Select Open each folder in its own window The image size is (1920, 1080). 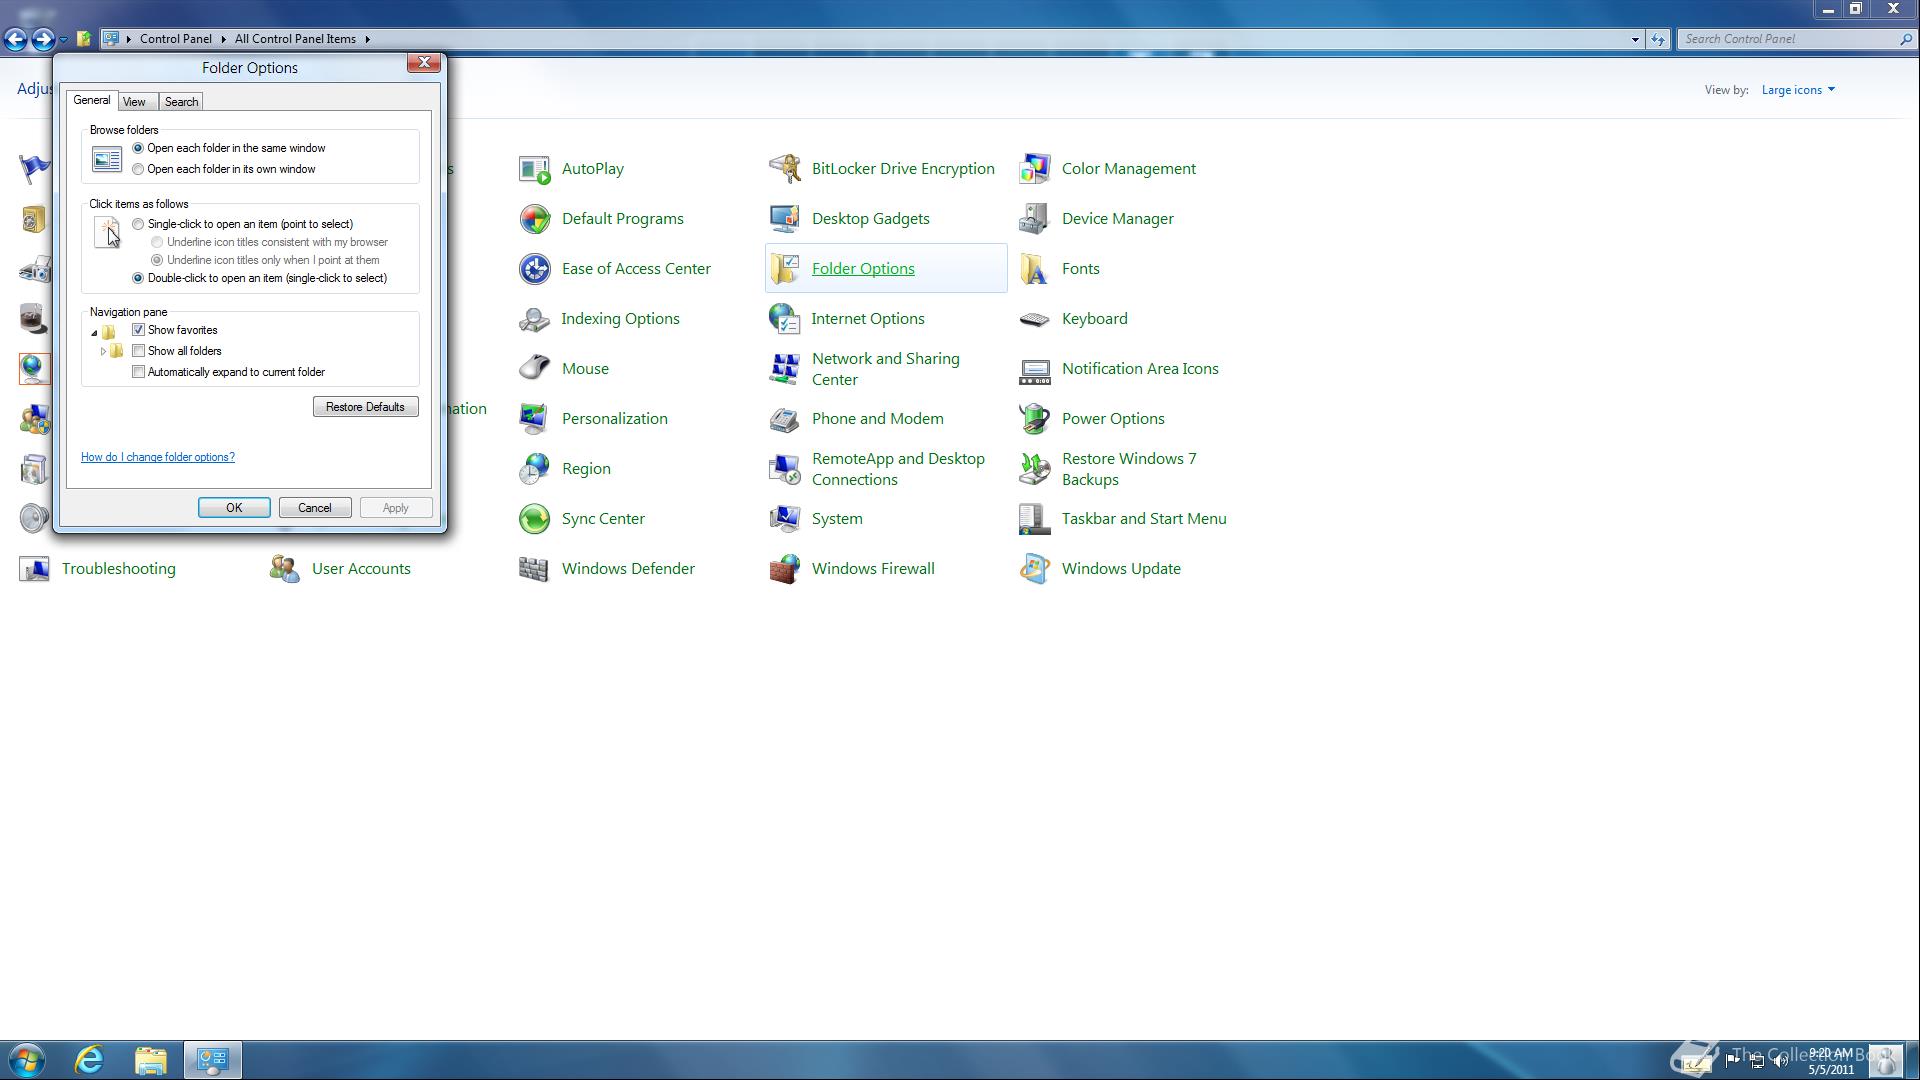click(x=138, y=169)
